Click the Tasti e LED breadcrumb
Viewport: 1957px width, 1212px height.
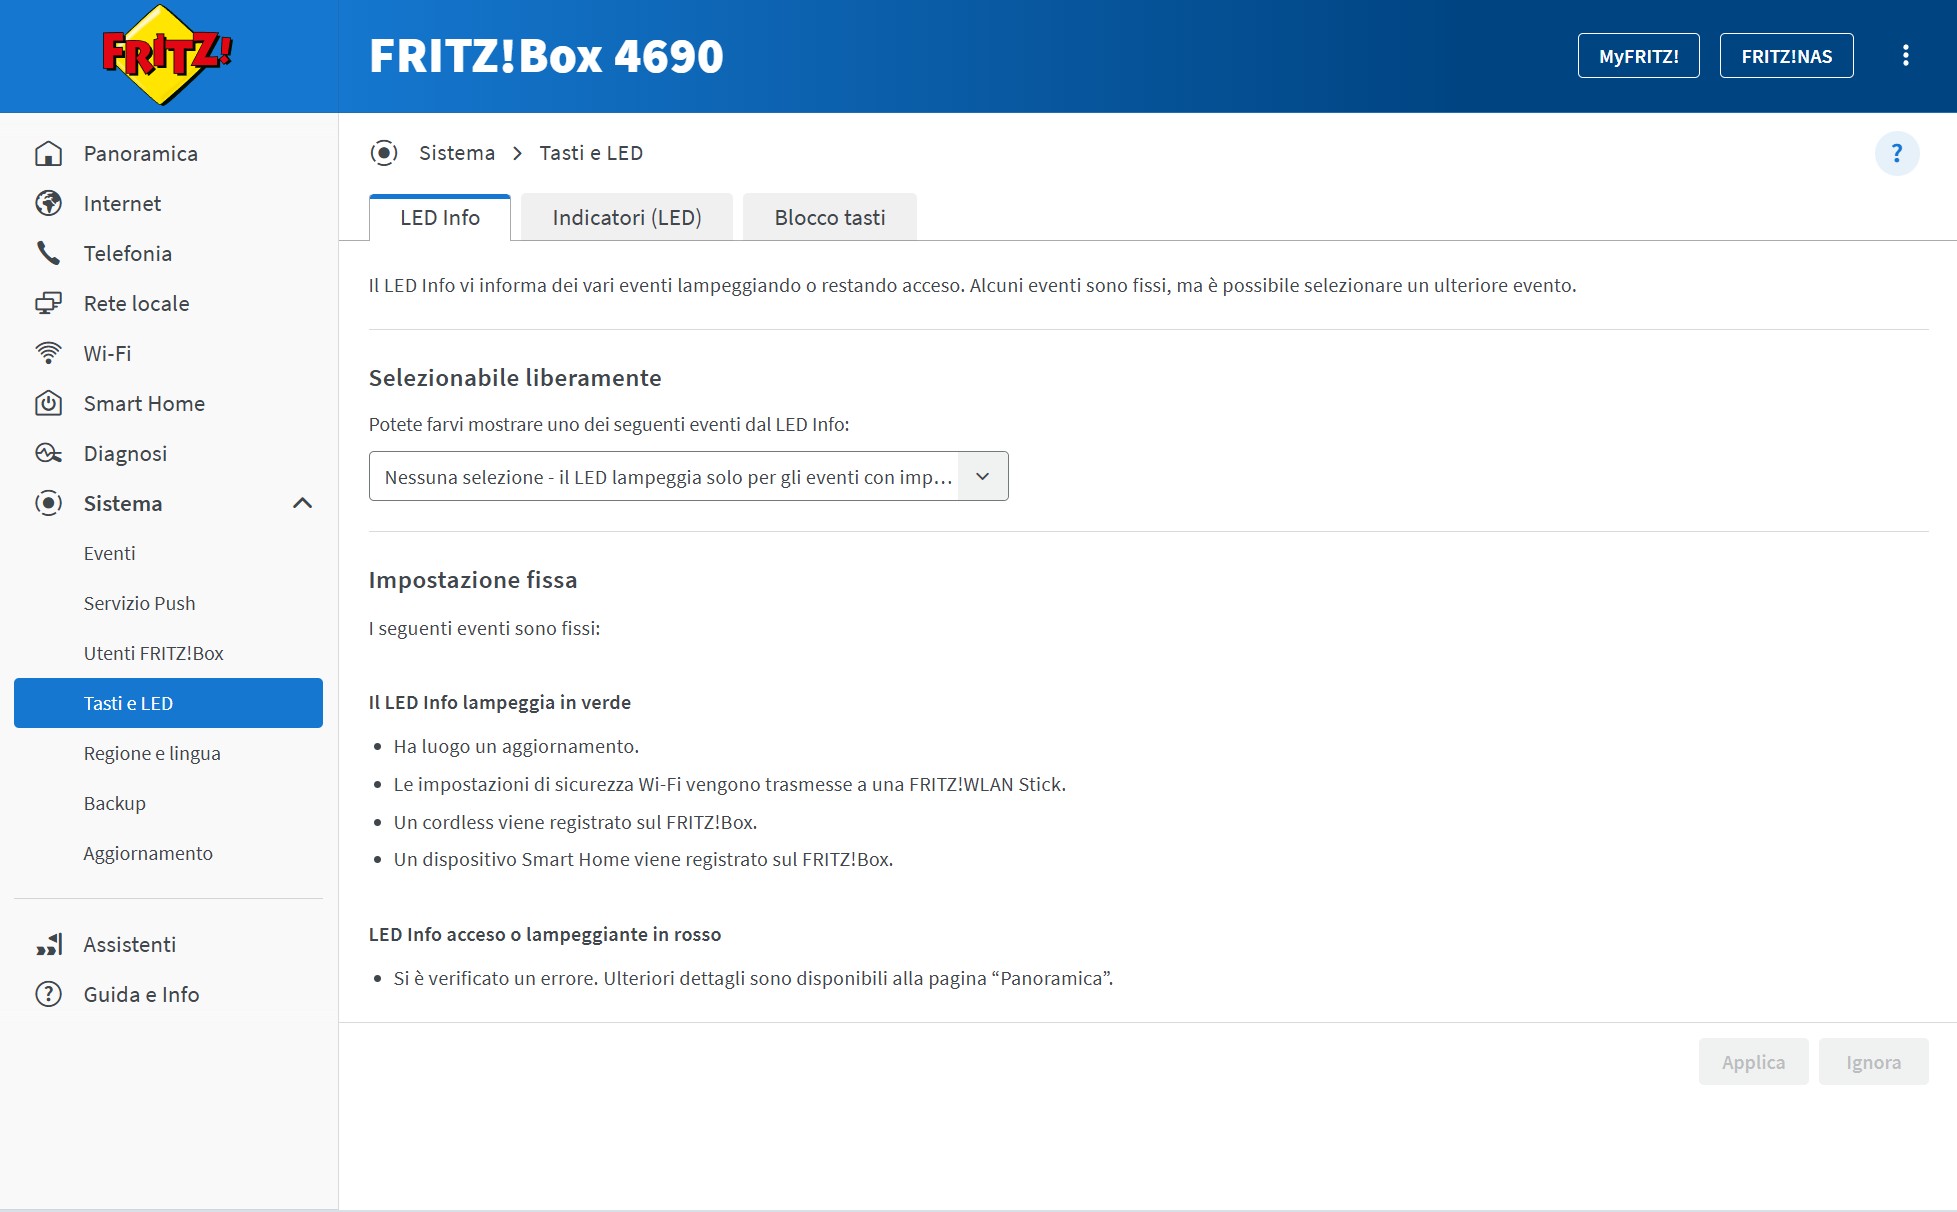[591, 153]
